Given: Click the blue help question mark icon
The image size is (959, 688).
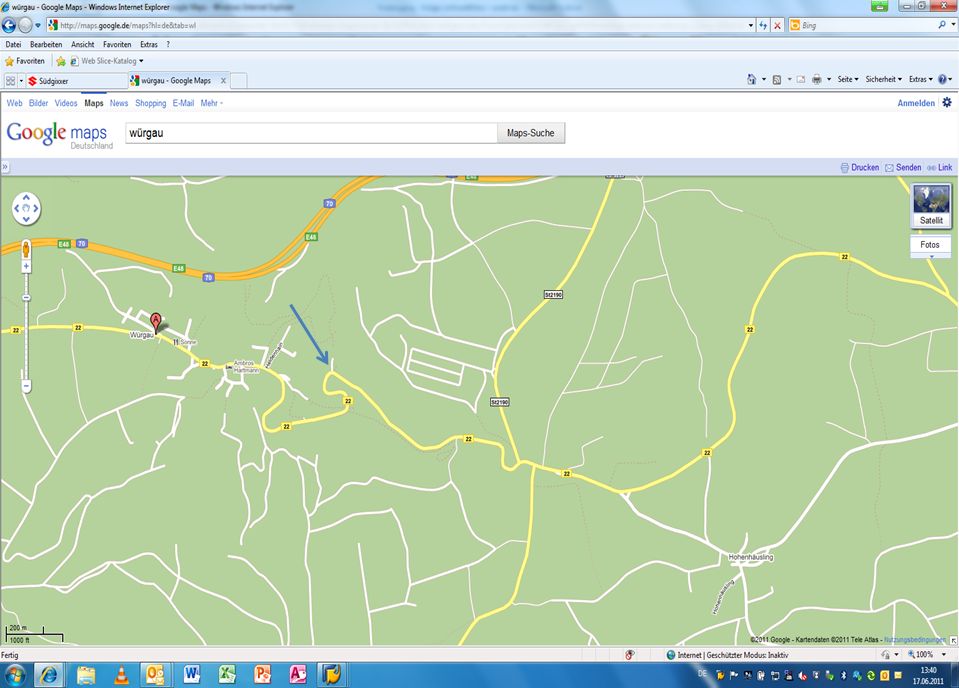Looking at the screenshot, I should [942, 80].
